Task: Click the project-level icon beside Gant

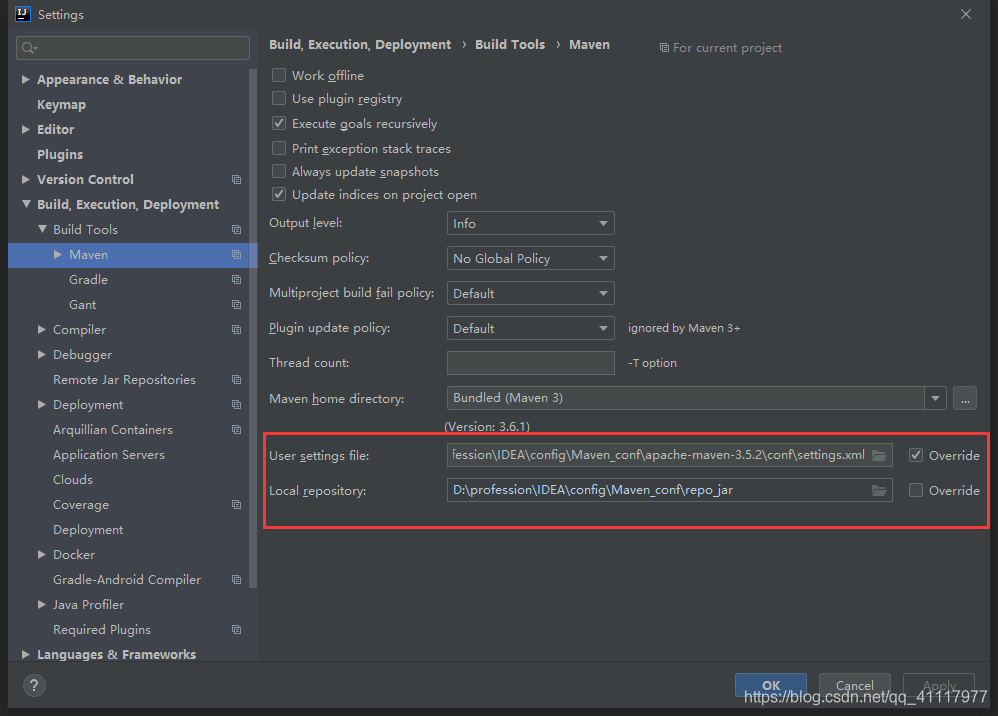Action: tap(236, 305)
